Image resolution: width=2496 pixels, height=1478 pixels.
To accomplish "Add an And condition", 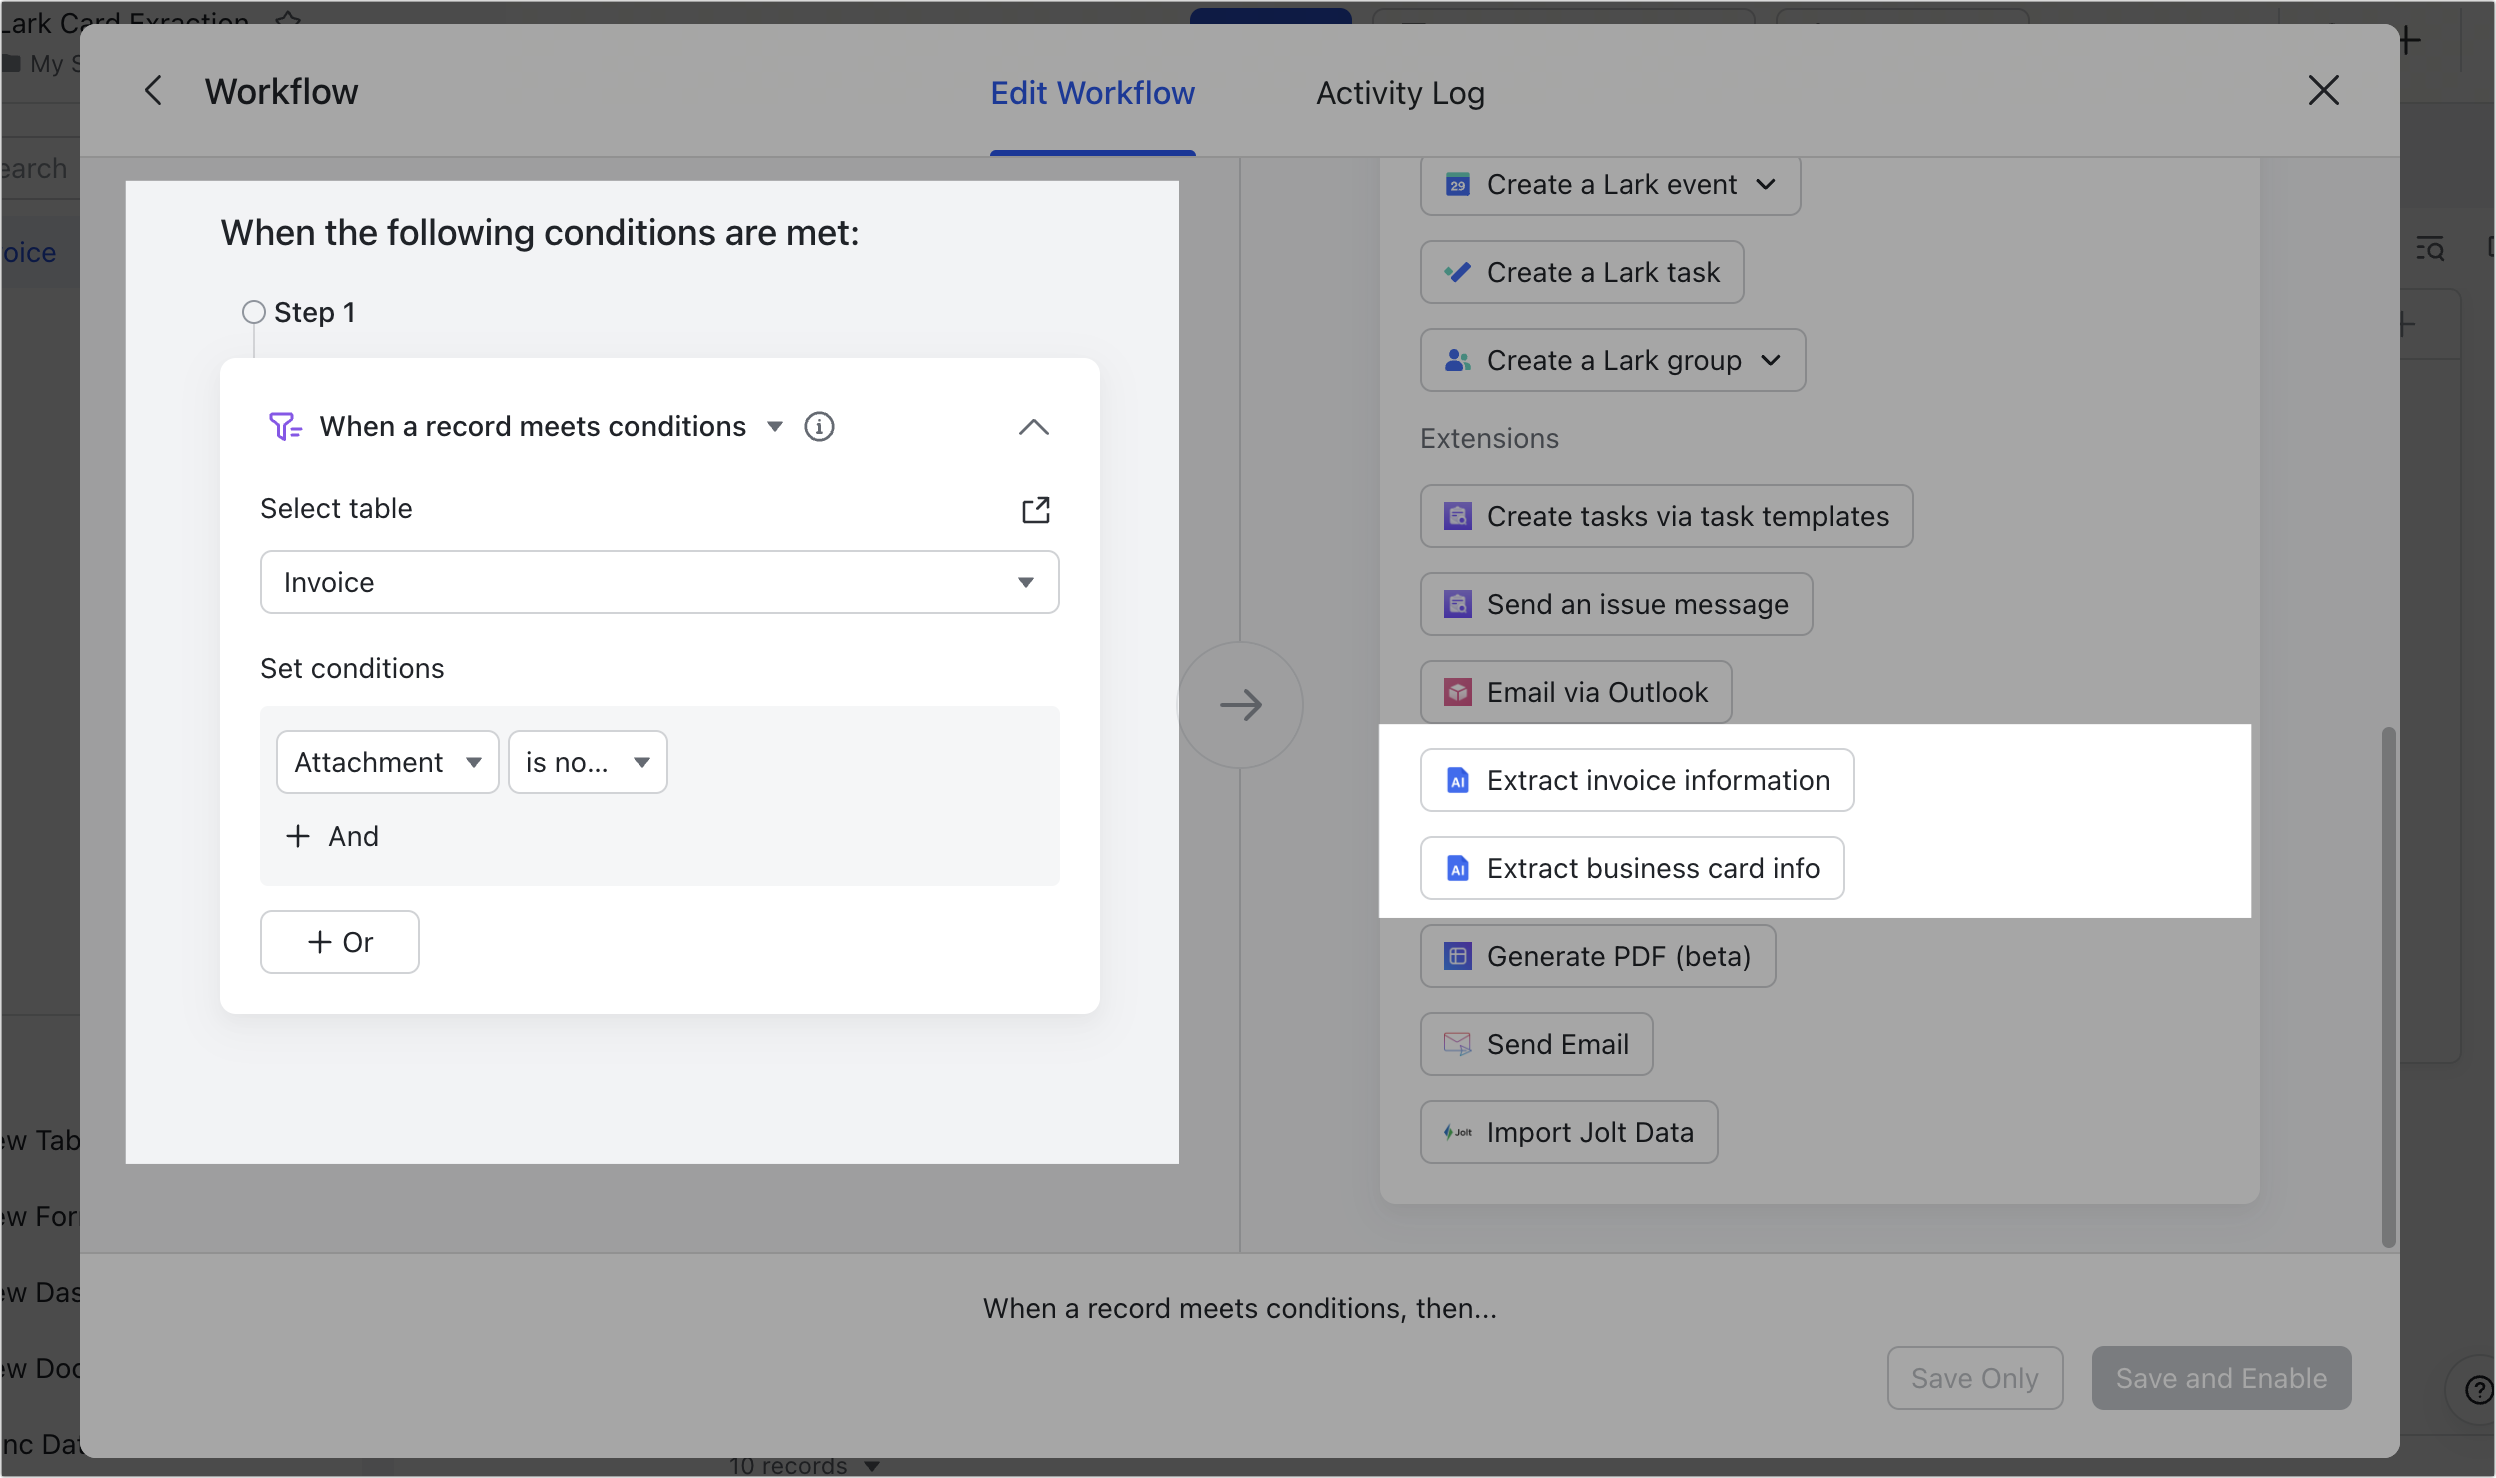I will pos(332,836).
